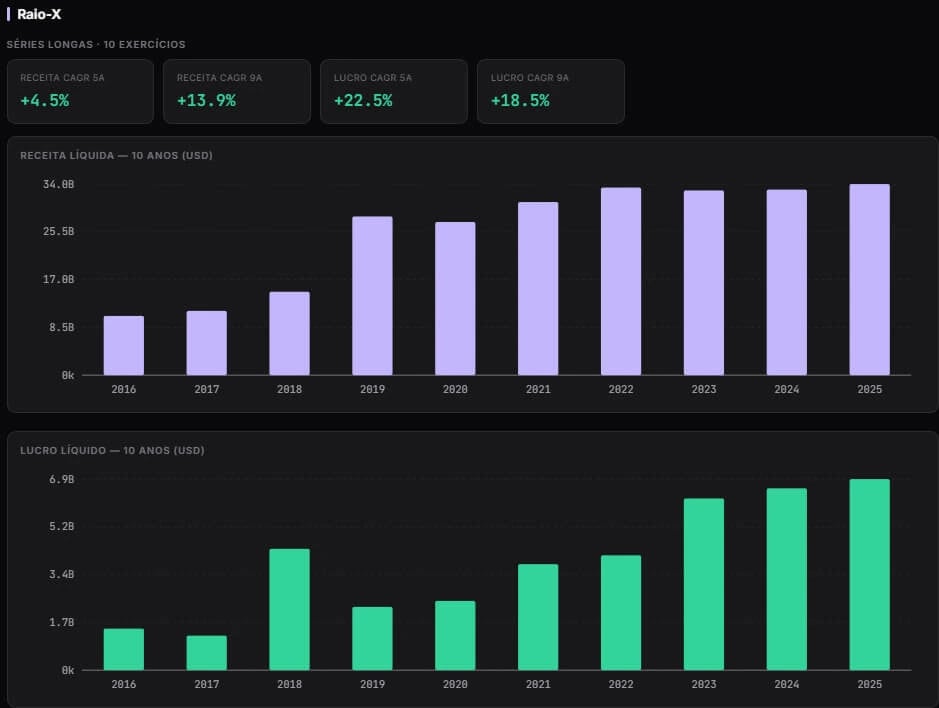
Task: Select the 2016 bar in revenue chart
Action: coord(124,346)
